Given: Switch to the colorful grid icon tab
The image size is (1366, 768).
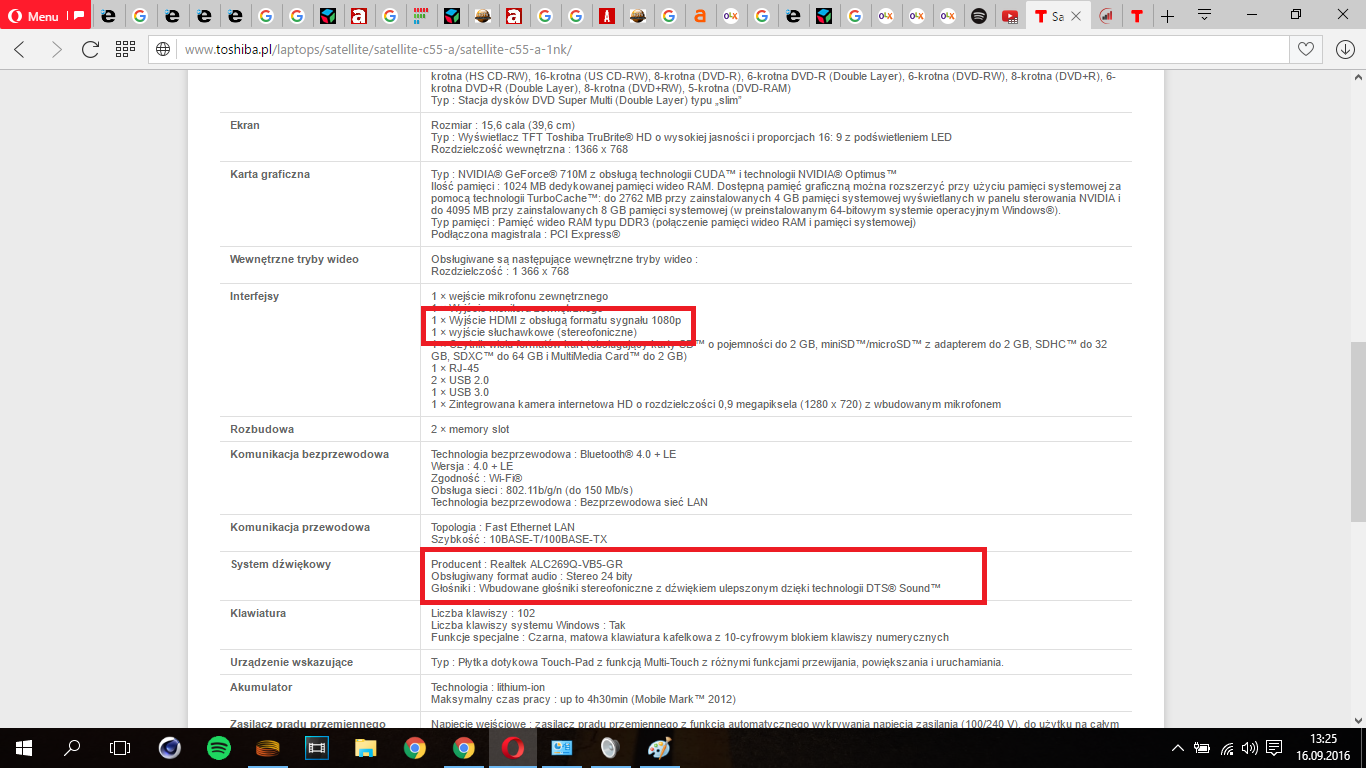Looking at the screenshot, I should pos(421,16).
